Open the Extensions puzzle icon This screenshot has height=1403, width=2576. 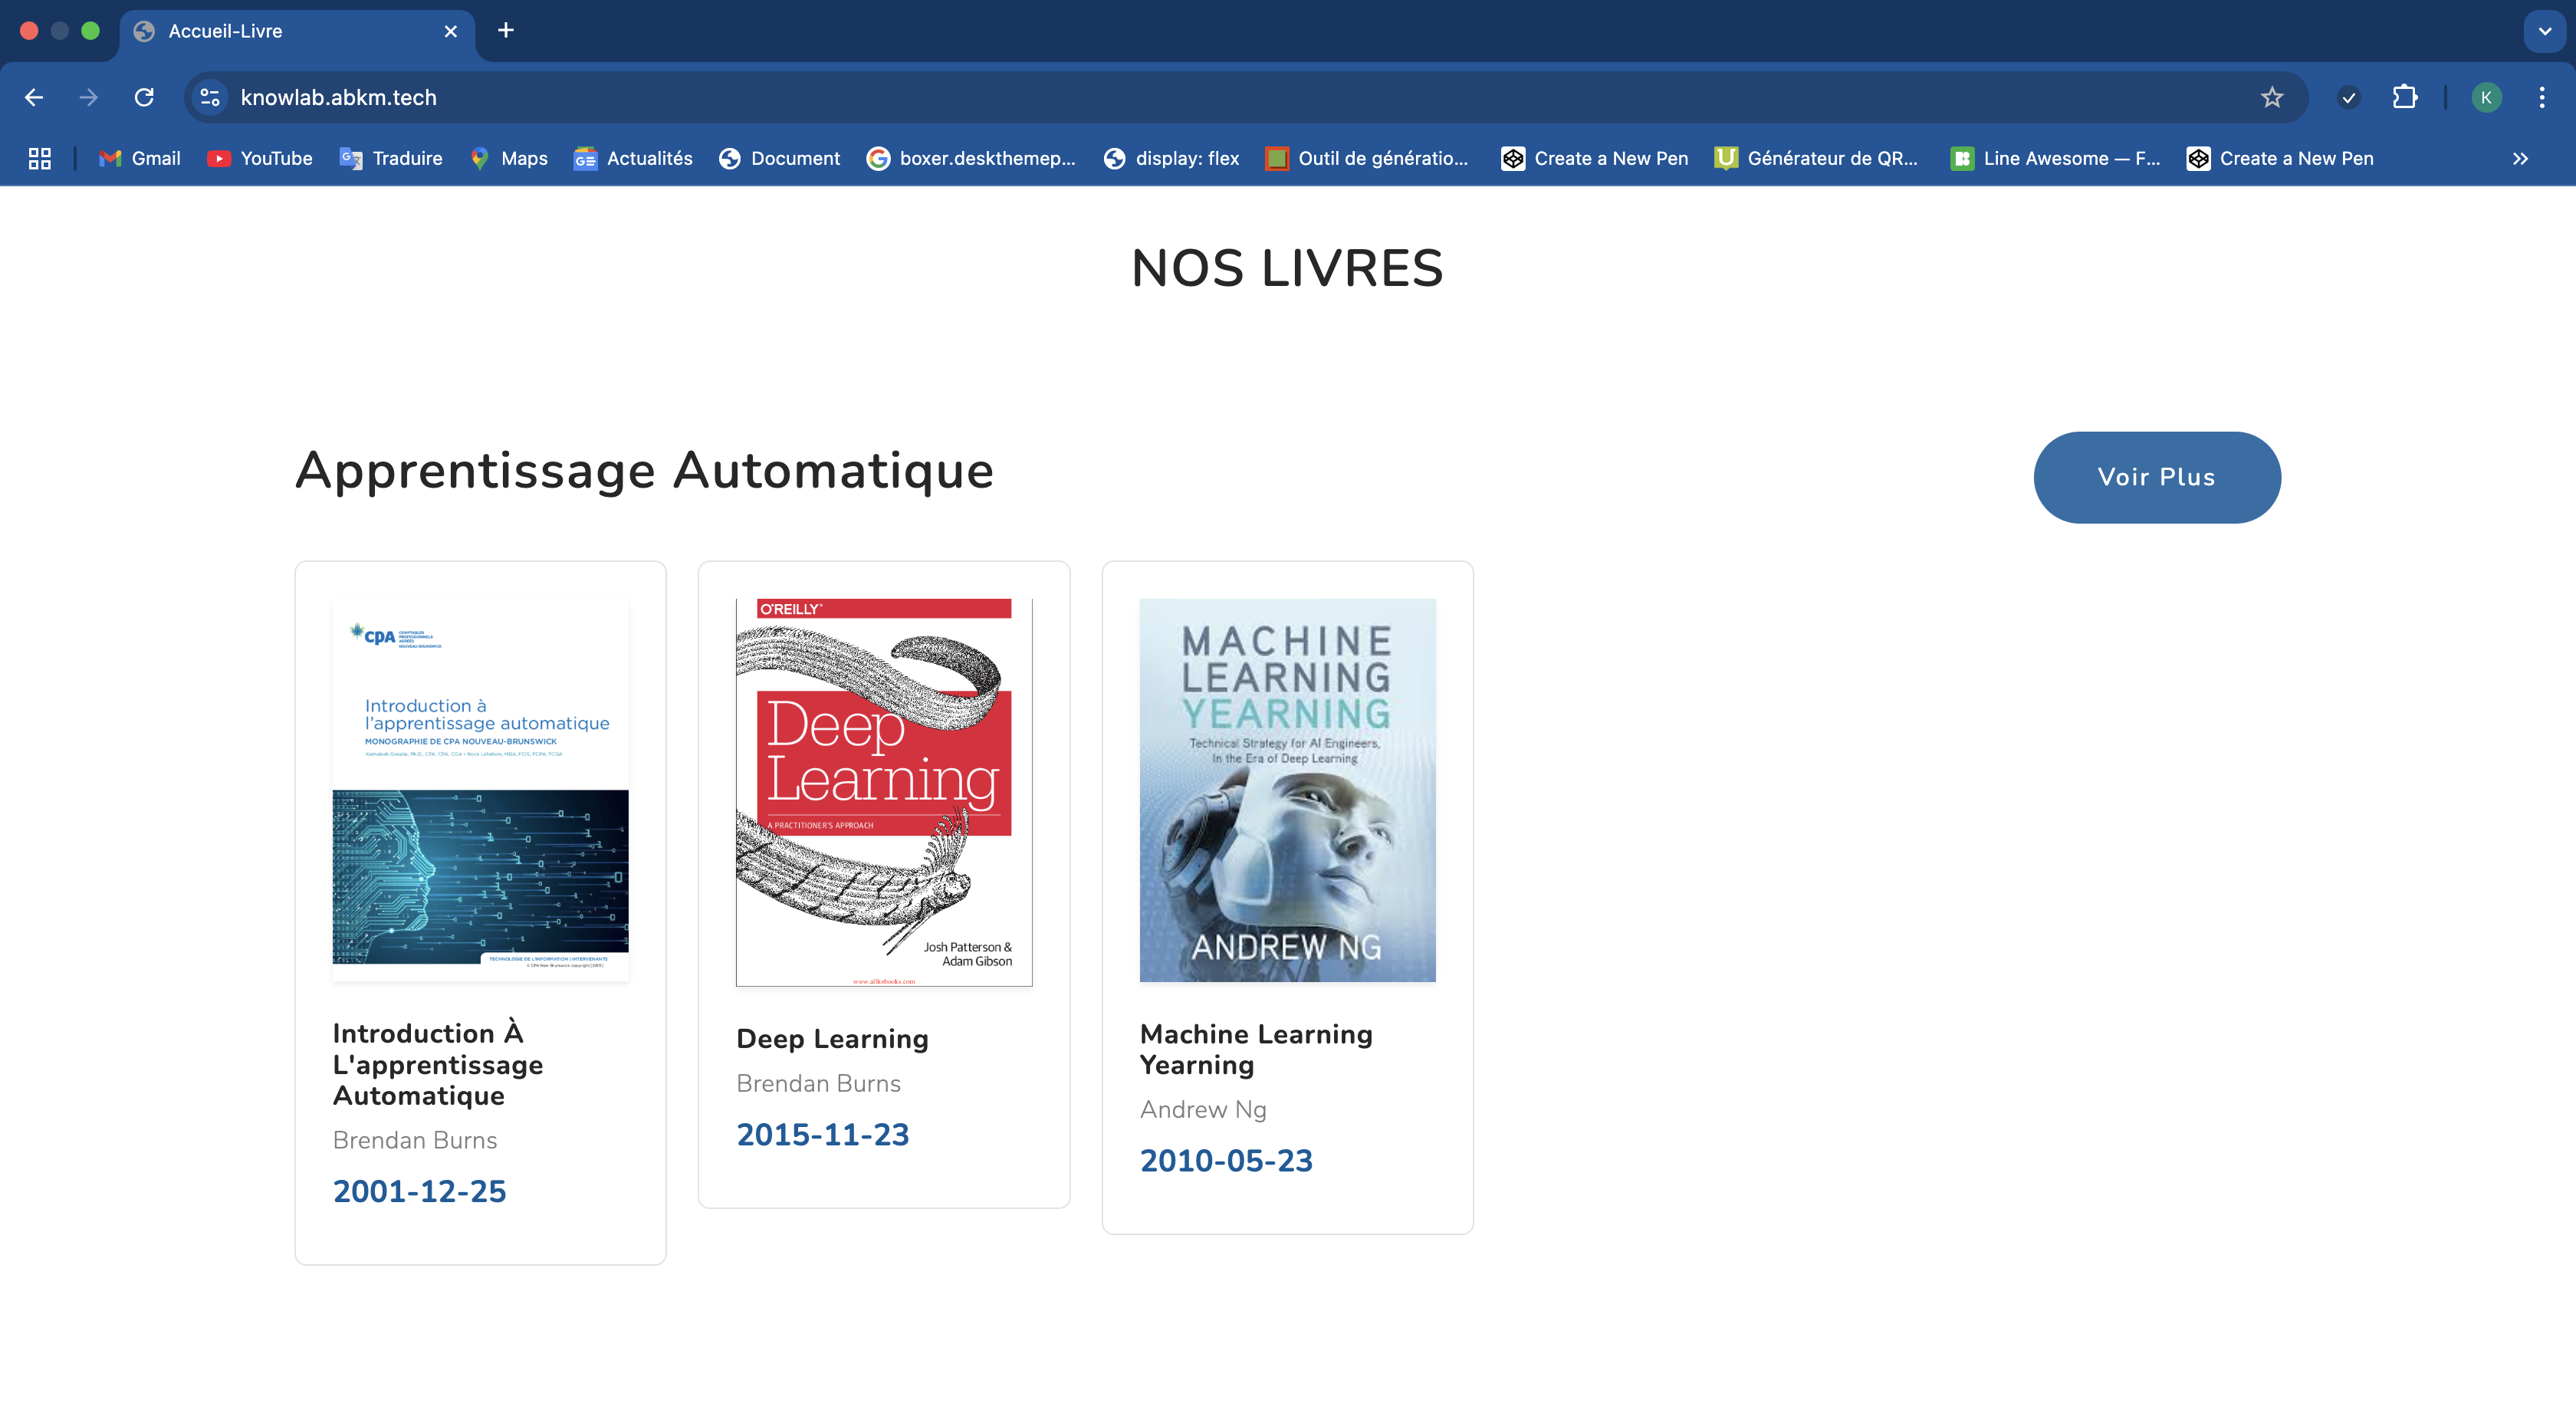pos(2404,97)
